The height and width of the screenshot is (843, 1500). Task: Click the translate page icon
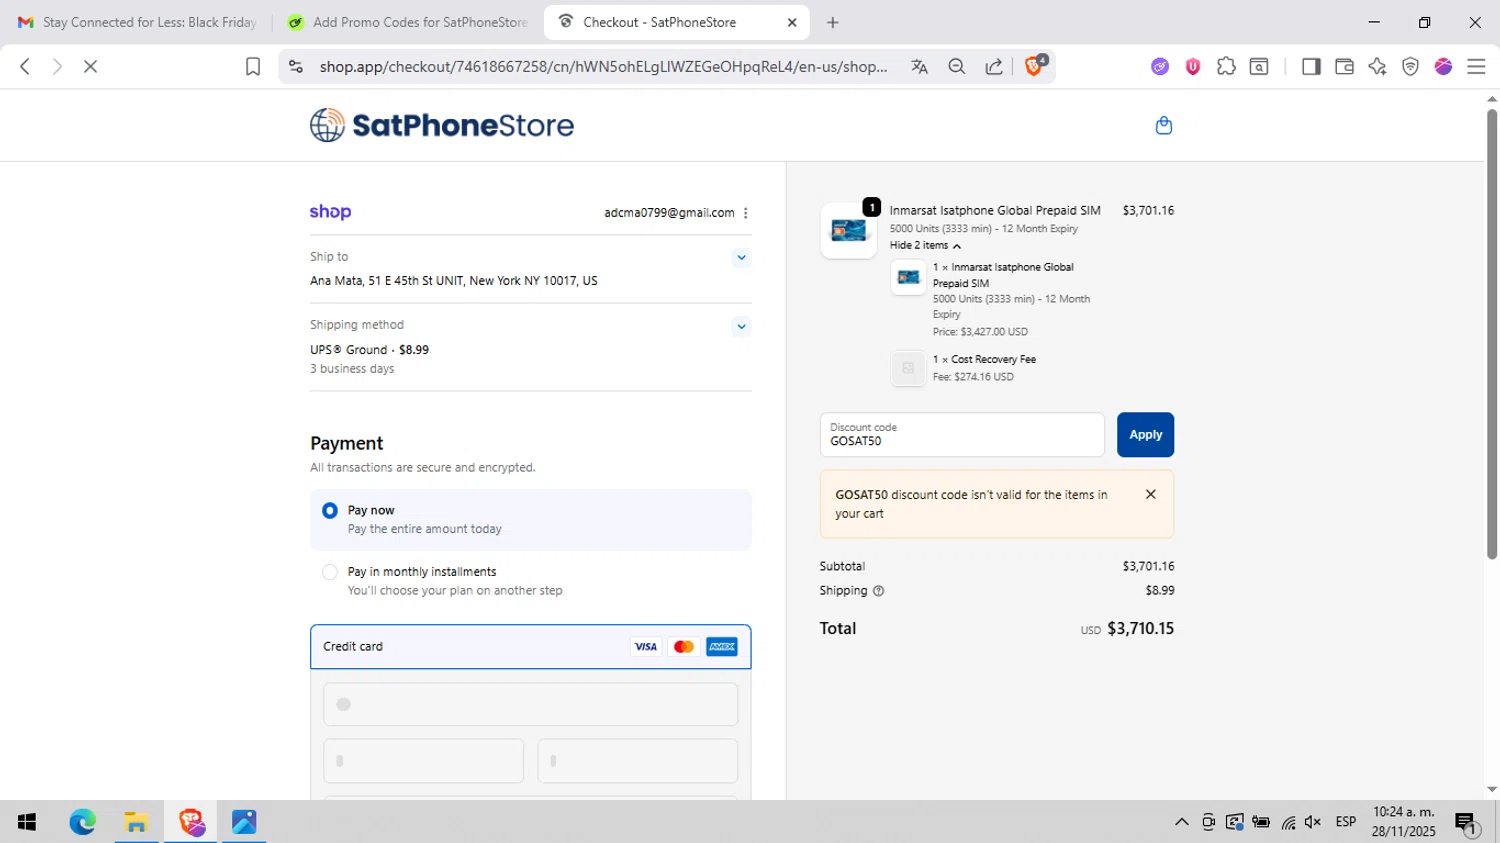(x=919, y=66)
